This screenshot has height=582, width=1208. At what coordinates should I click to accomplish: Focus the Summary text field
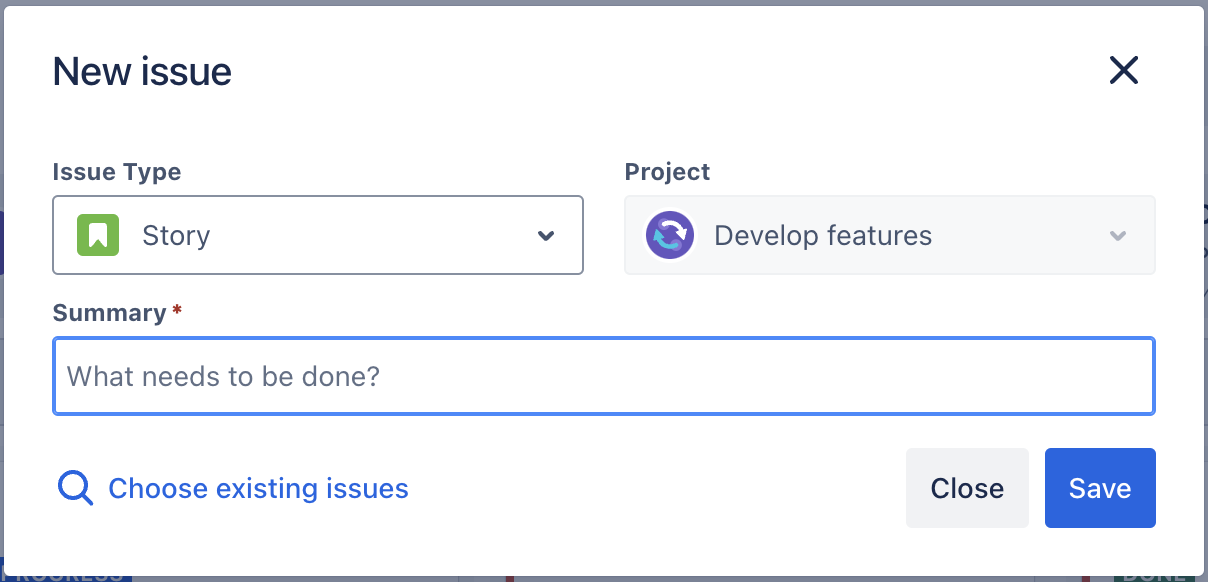click(x=603, y=377)
